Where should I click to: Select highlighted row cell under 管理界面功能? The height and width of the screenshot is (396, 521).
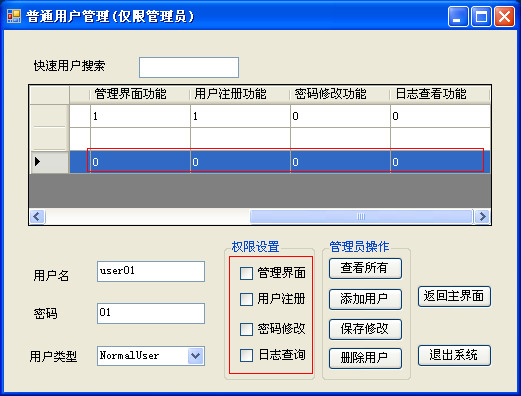(140, 162)
